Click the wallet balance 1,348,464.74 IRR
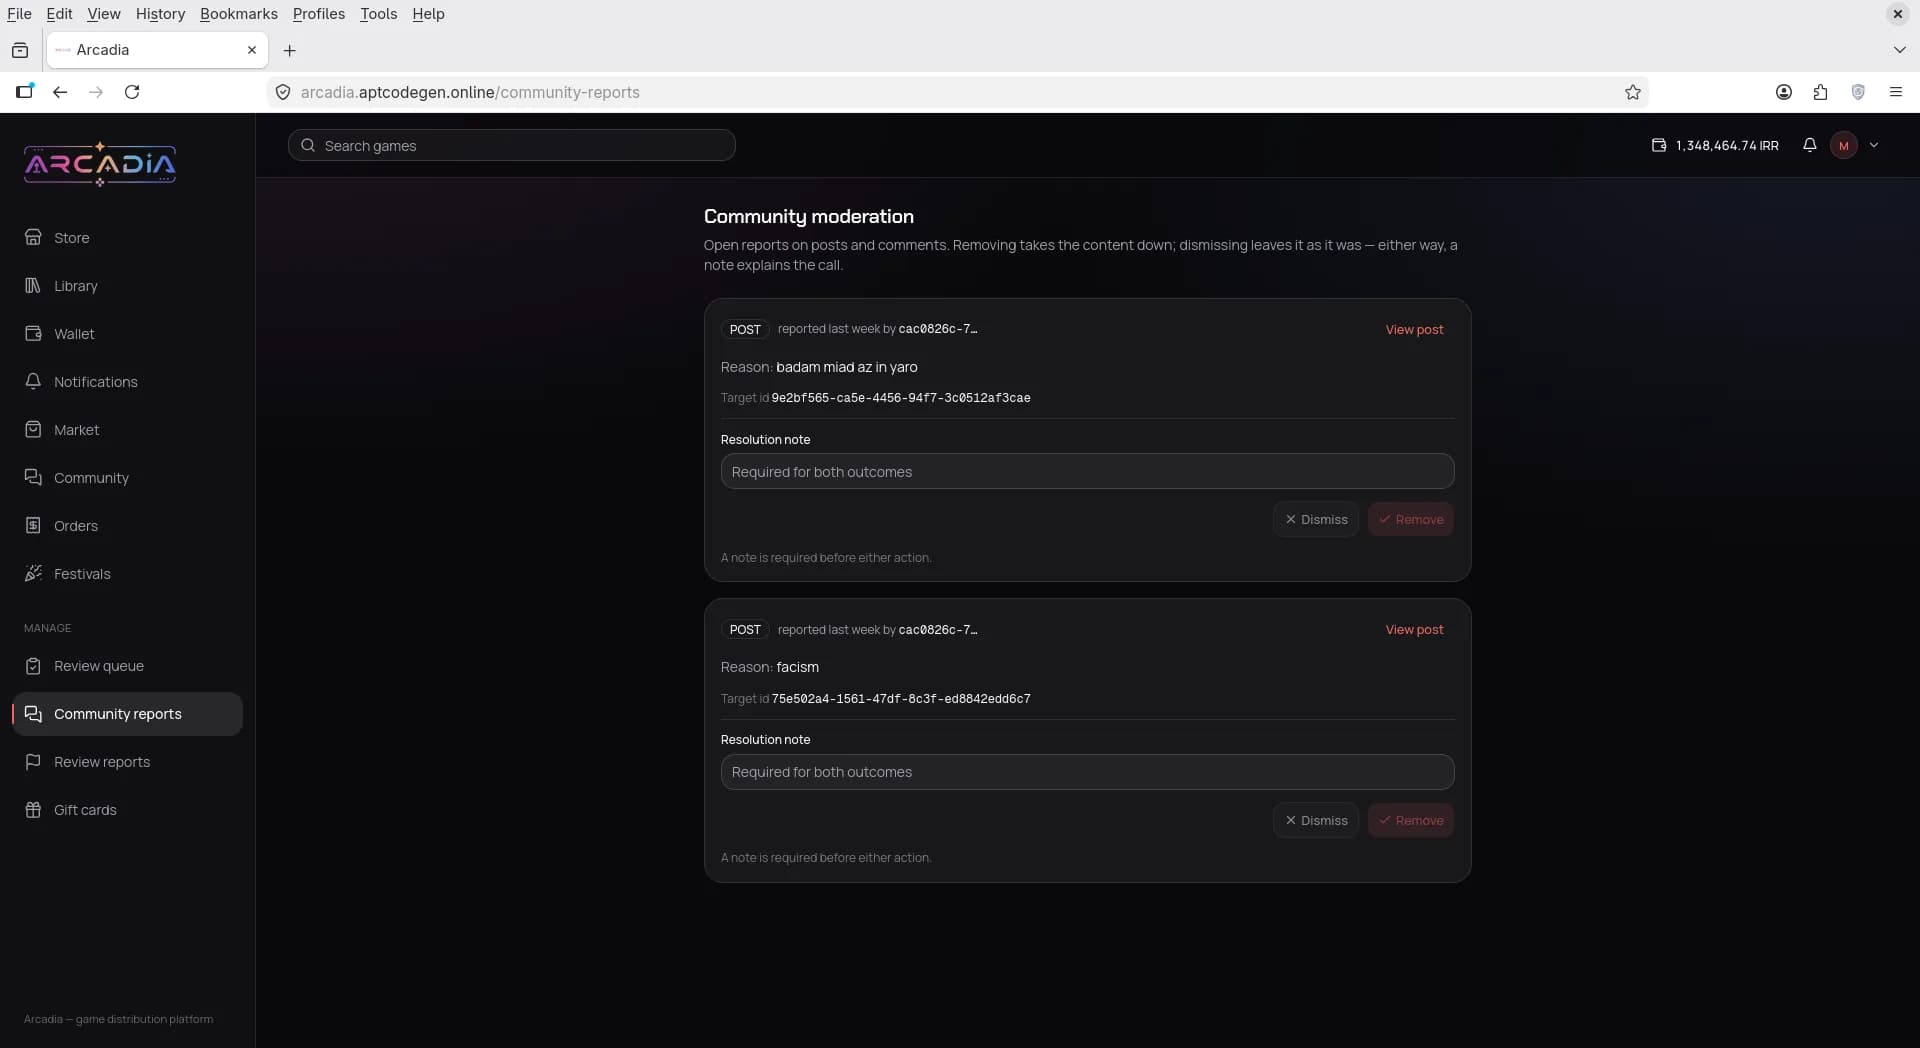This screenshot has height=1048, width=1920. tap(1714, 145)
